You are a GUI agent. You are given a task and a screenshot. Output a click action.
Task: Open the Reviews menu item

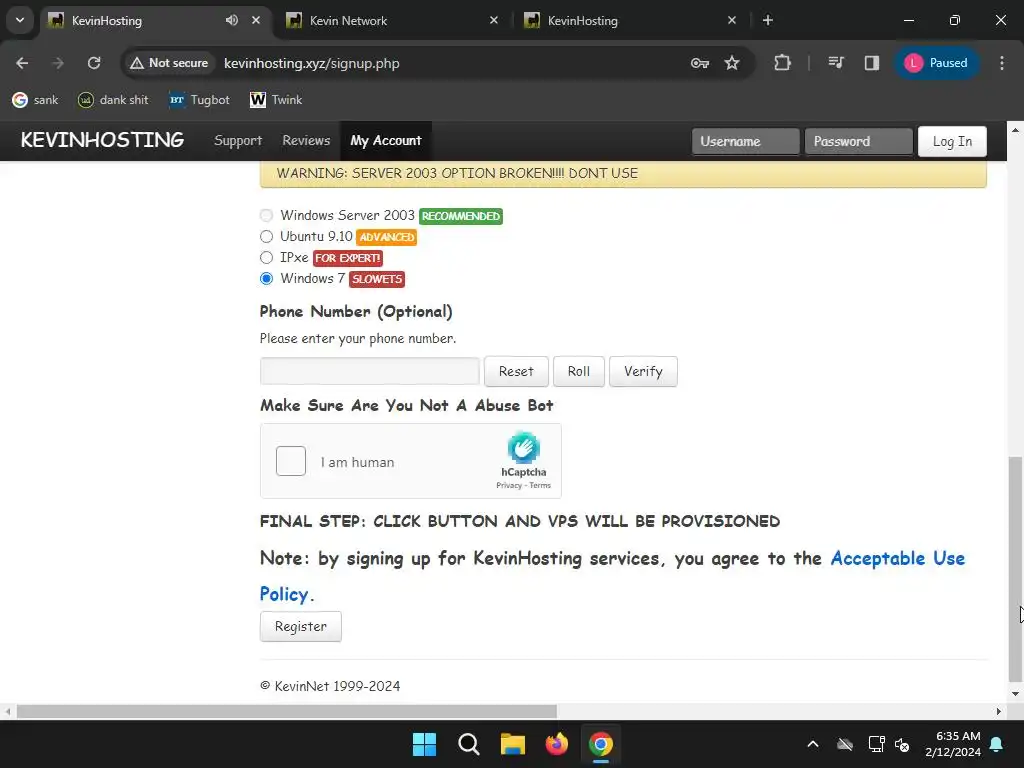coord(306,140)
